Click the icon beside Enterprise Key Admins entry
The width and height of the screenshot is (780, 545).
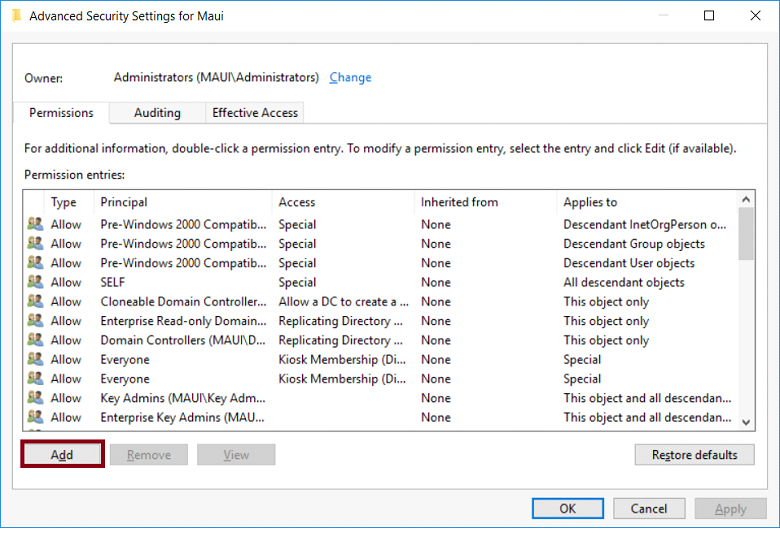pos(36,417)
